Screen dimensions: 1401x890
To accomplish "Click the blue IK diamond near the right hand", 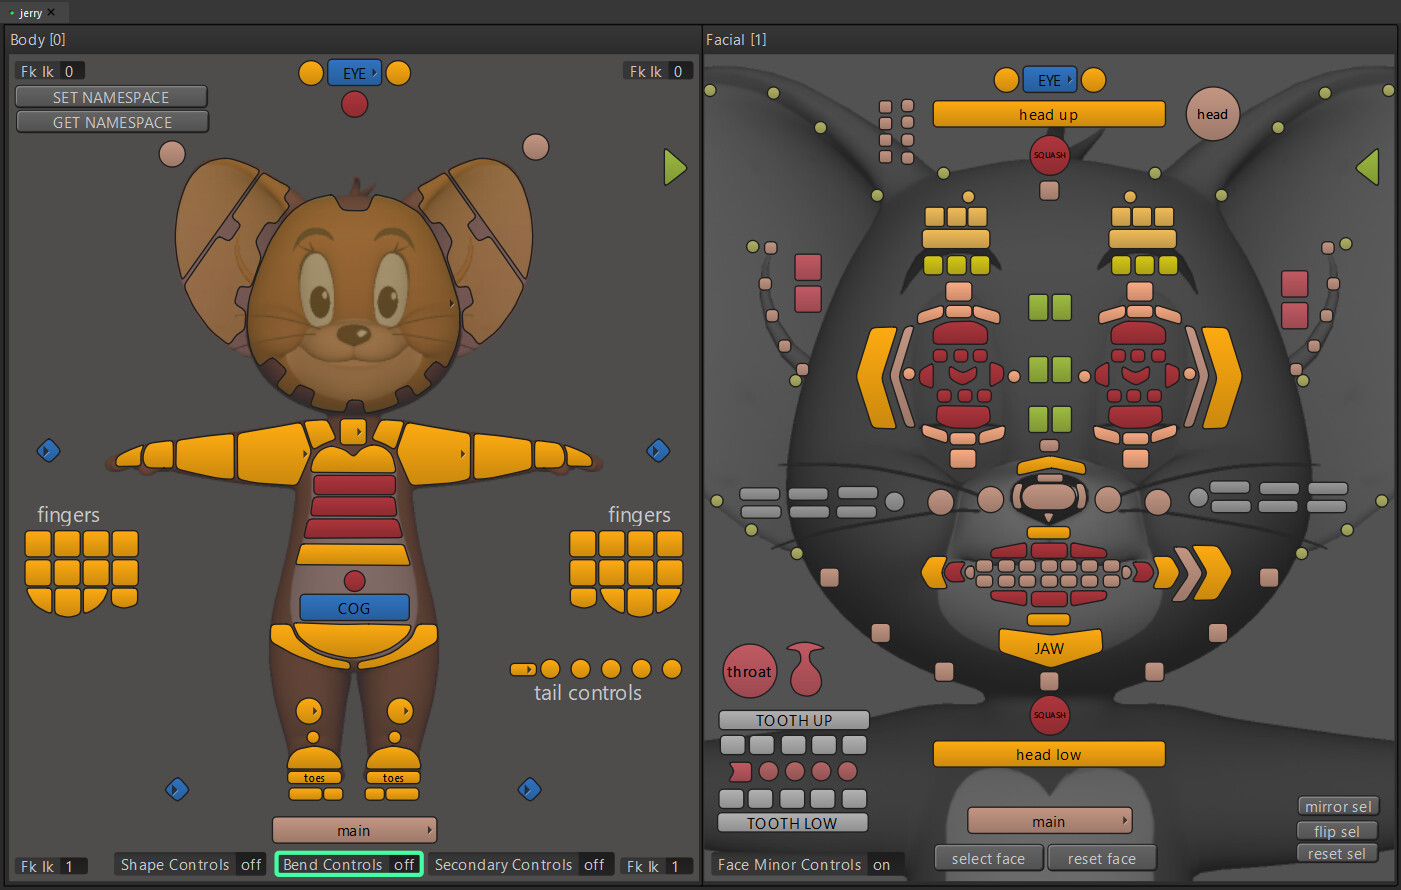I will [x=658, y=451].
